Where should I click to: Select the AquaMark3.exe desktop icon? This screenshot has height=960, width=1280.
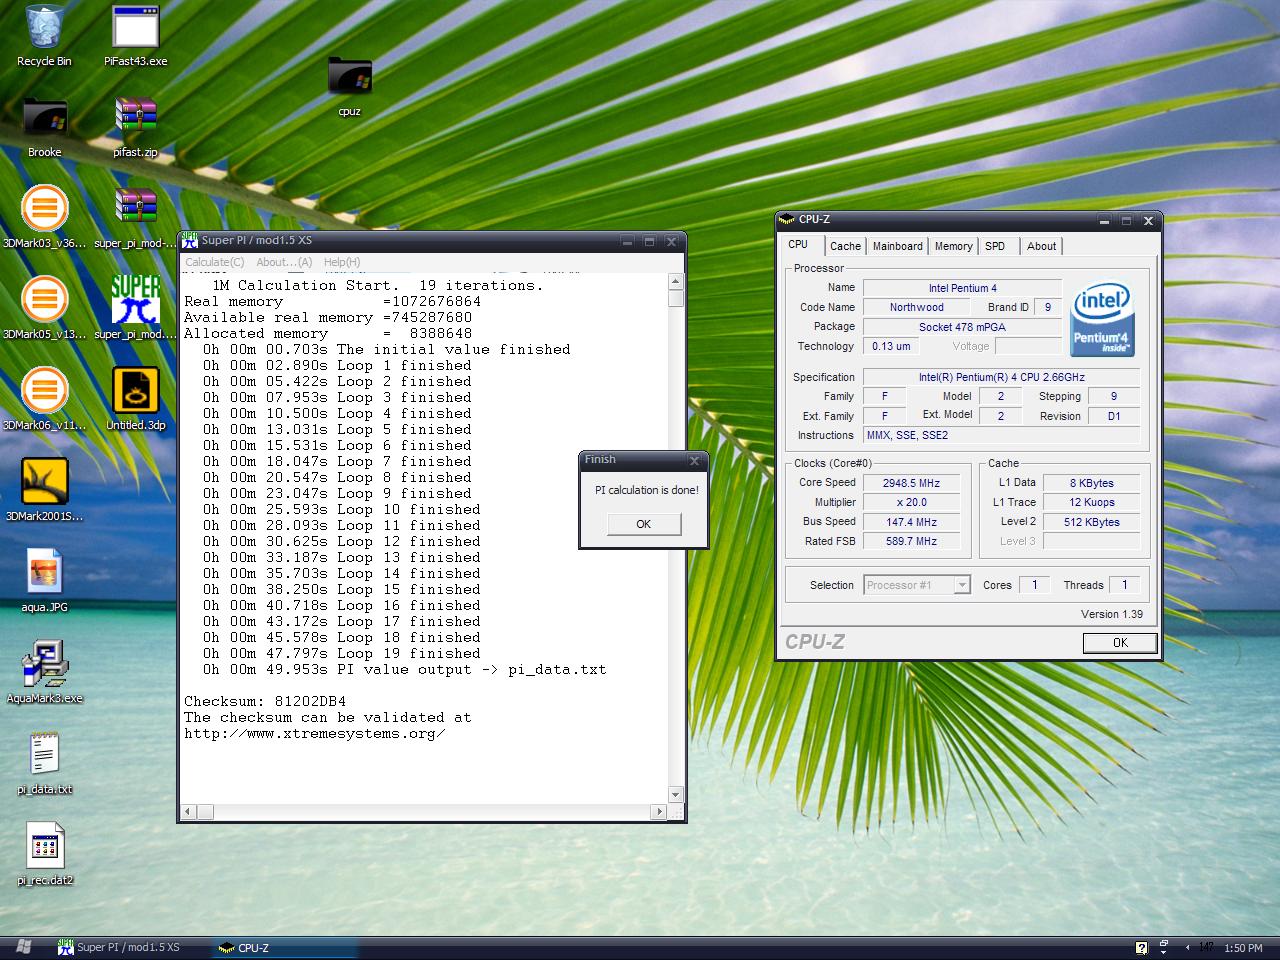point(44,664)
